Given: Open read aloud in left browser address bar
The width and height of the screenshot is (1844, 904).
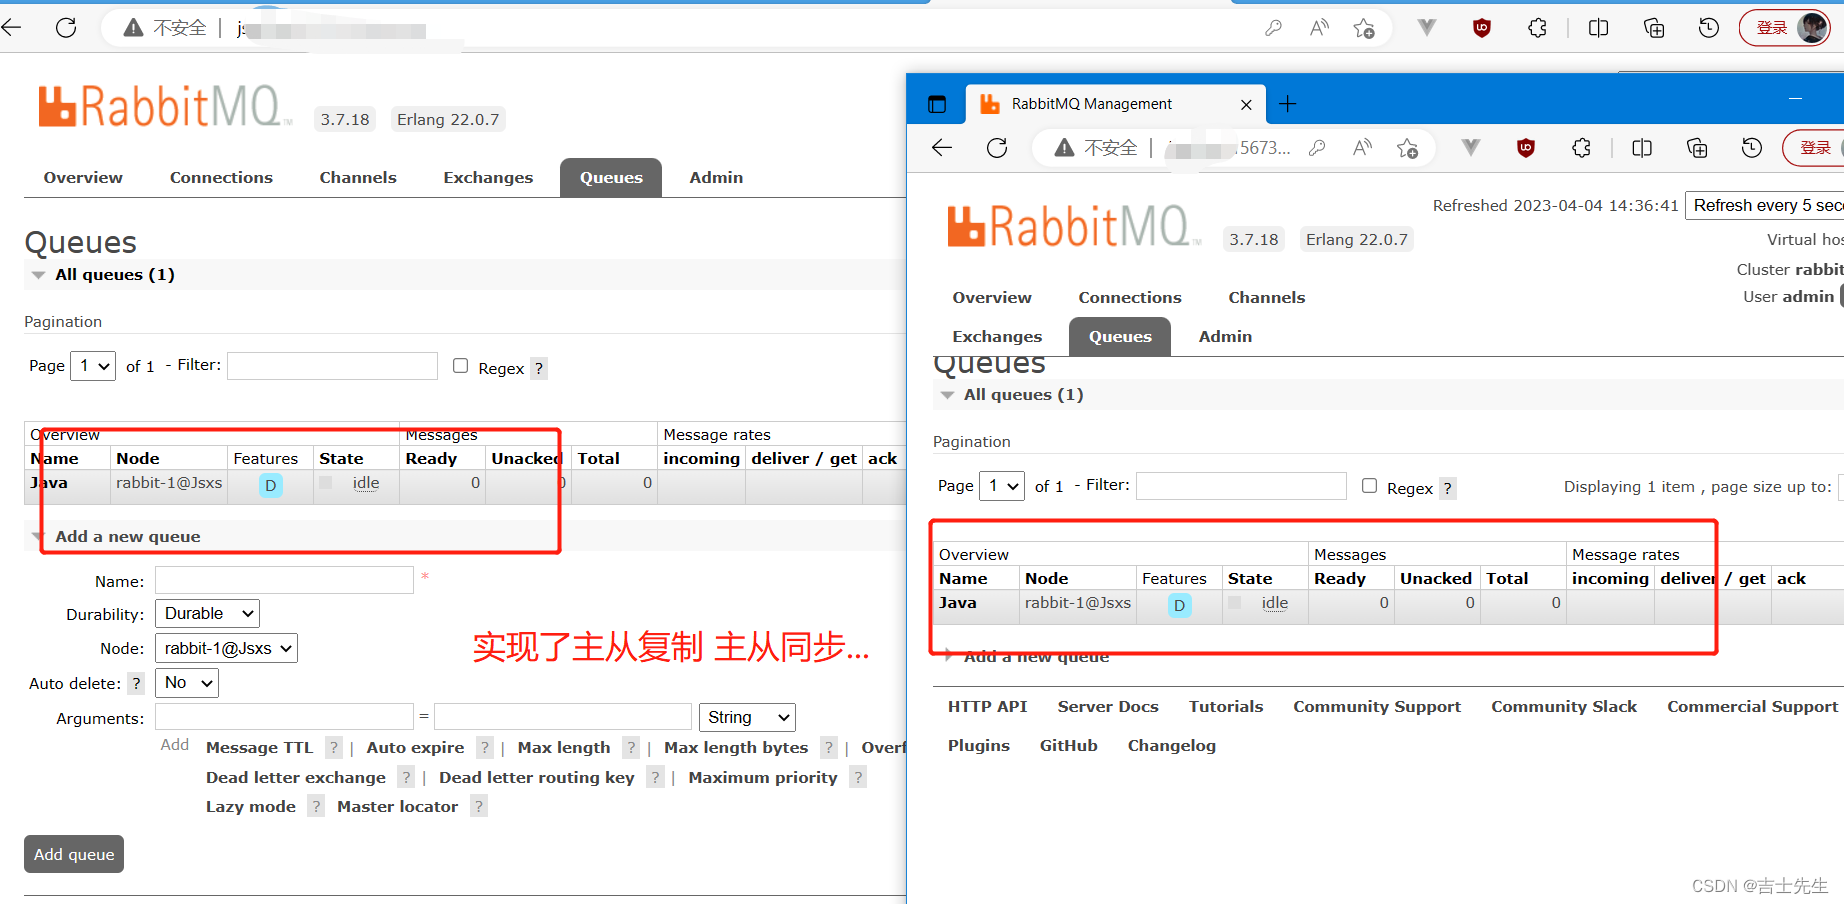Looking at the screenshot, I should [x=1319, y=28].
